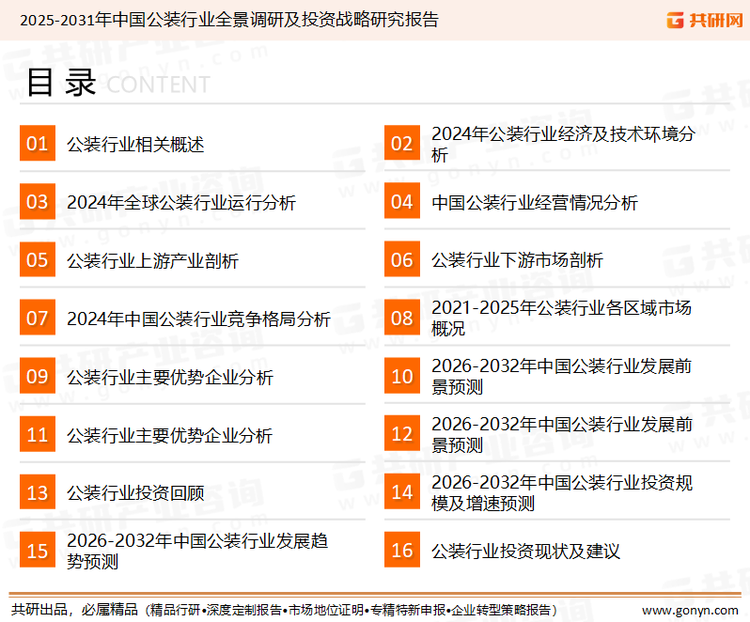Click the orange 07 number box
This screenshot has width=750, height=622.
[37, 318]
